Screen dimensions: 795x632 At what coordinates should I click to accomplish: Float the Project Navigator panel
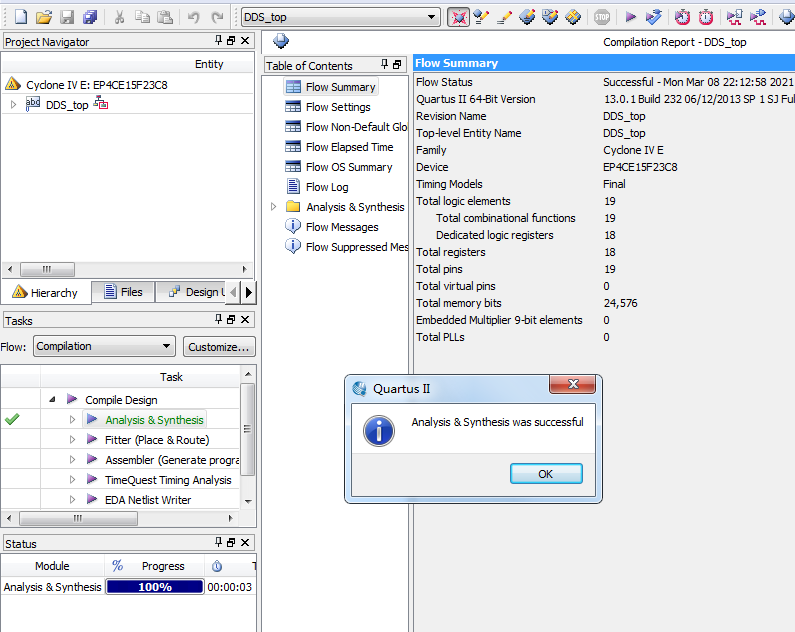point(231,41)
